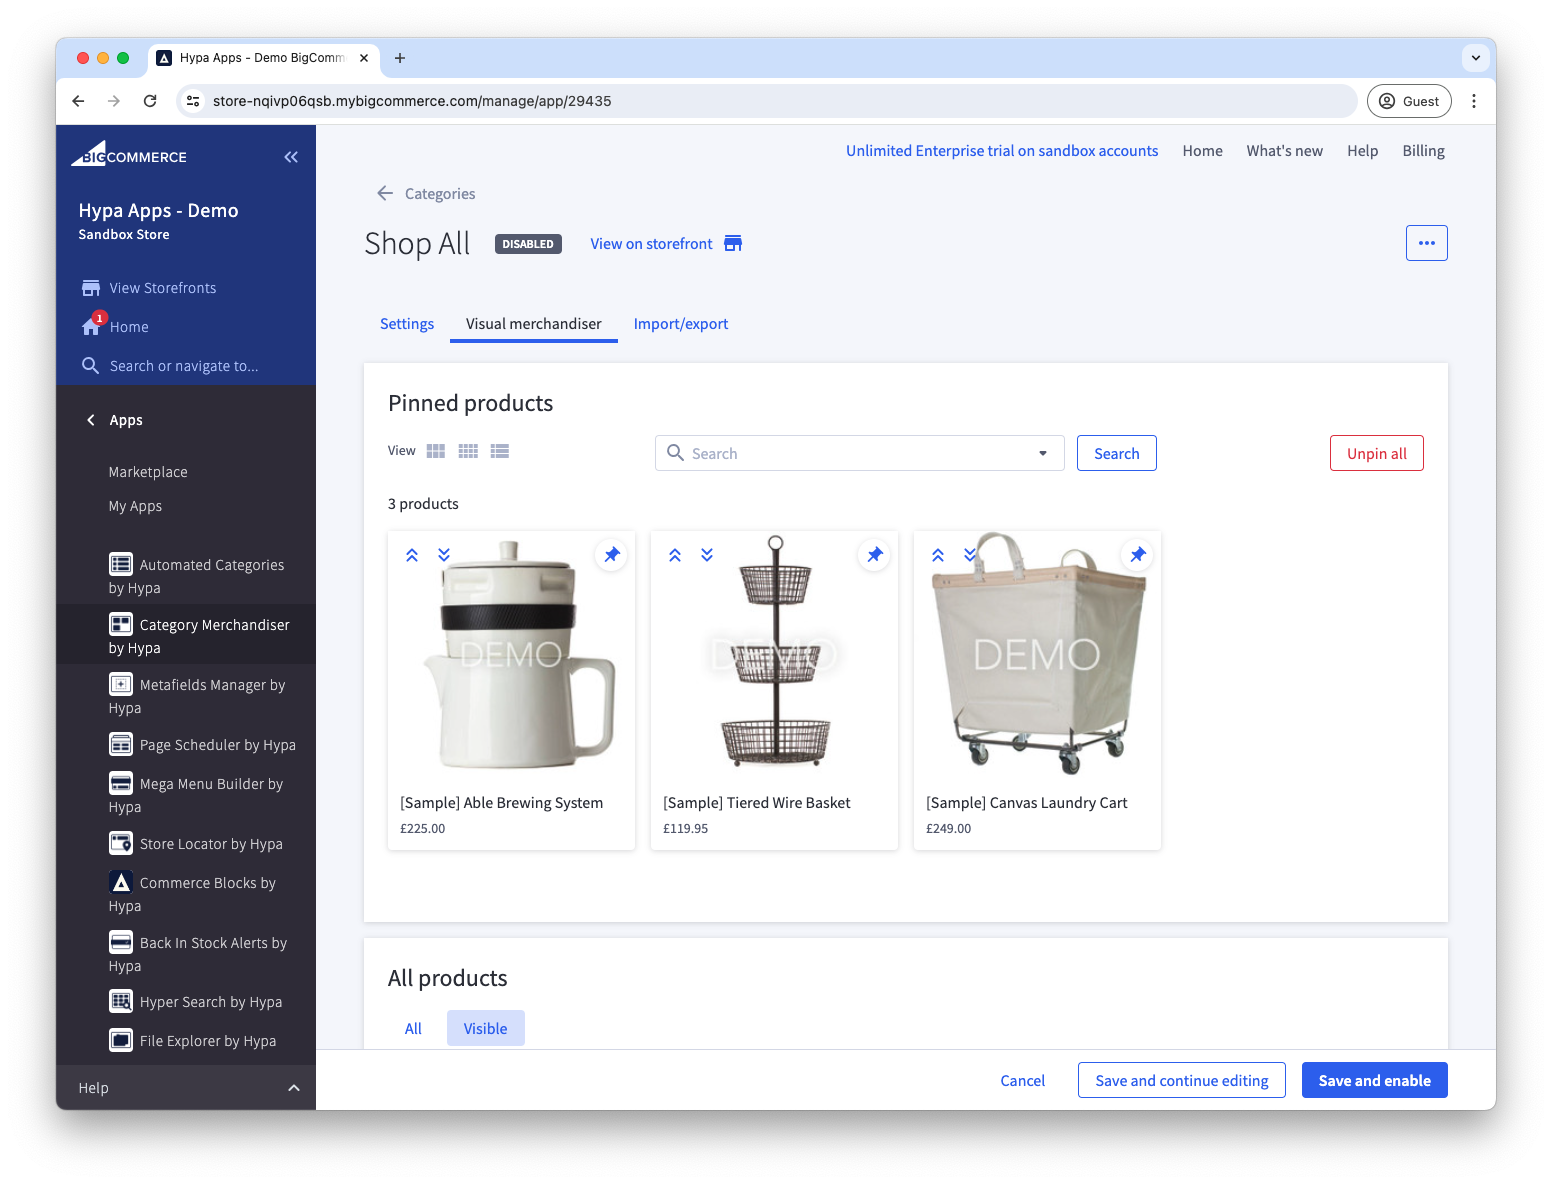This screenshot has width=1552, height=1184.
Task: Click the Mega Menu Builder icon
Action: pyautogui.click(x=121, y=783)
